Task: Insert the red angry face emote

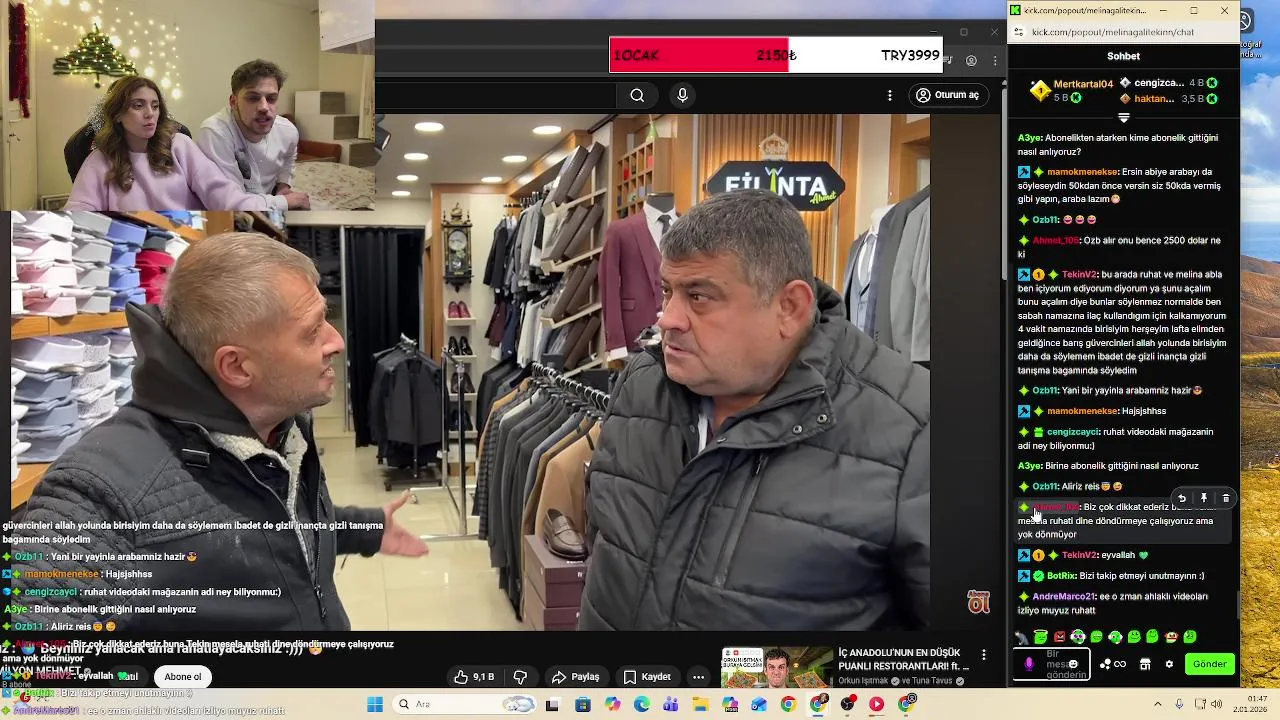Action: point(1060,637)
